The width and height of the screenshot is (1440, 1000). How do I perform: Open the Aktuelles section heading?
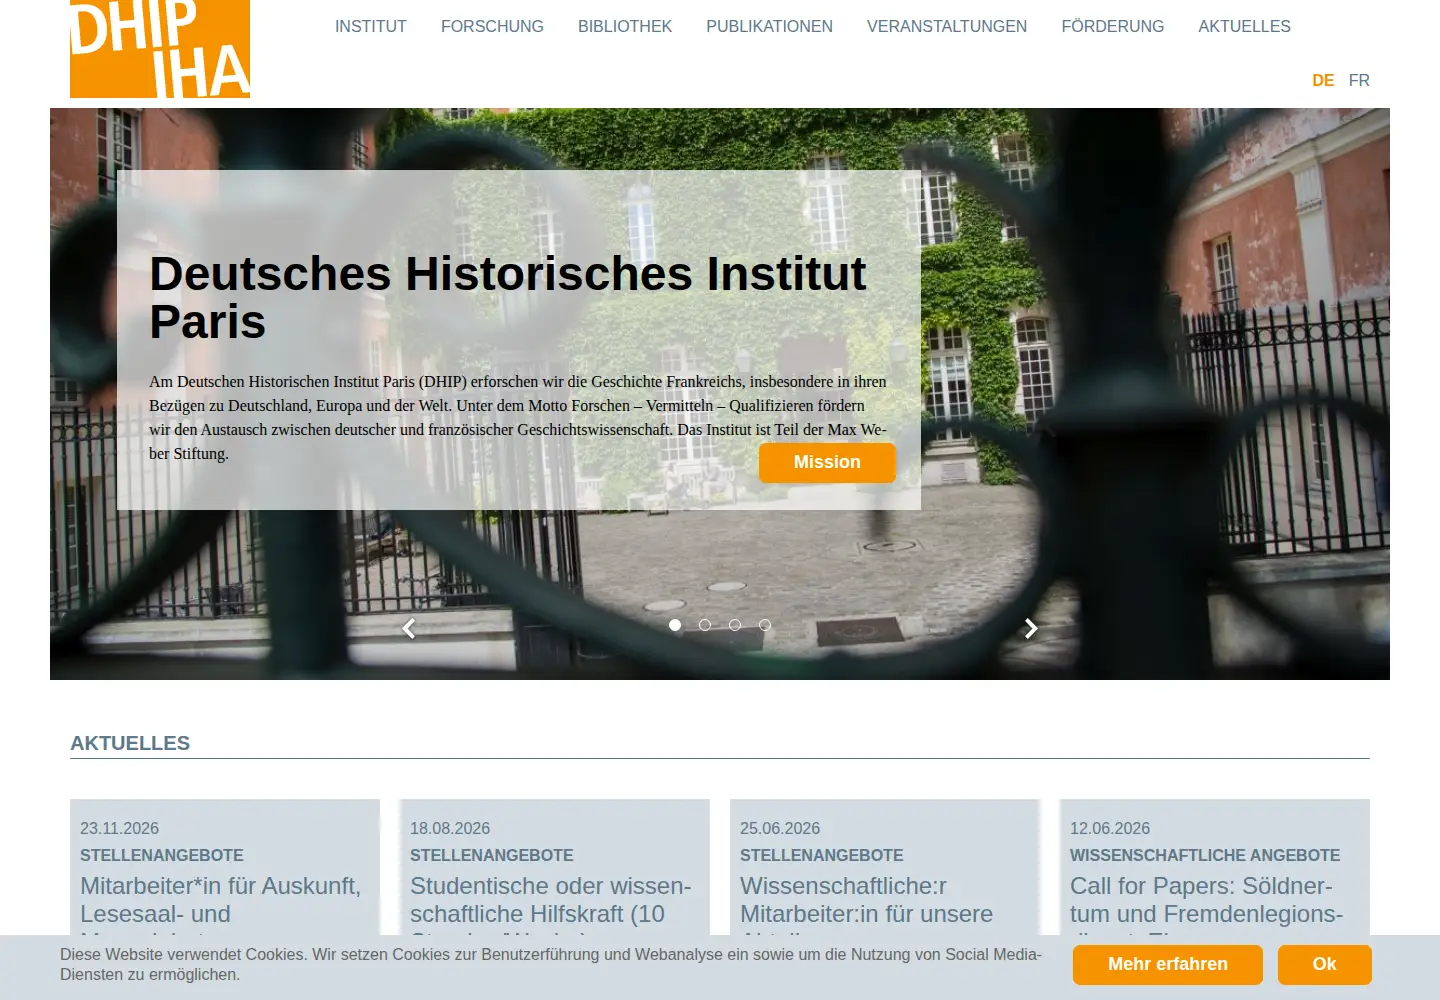[x=130, y=743]
